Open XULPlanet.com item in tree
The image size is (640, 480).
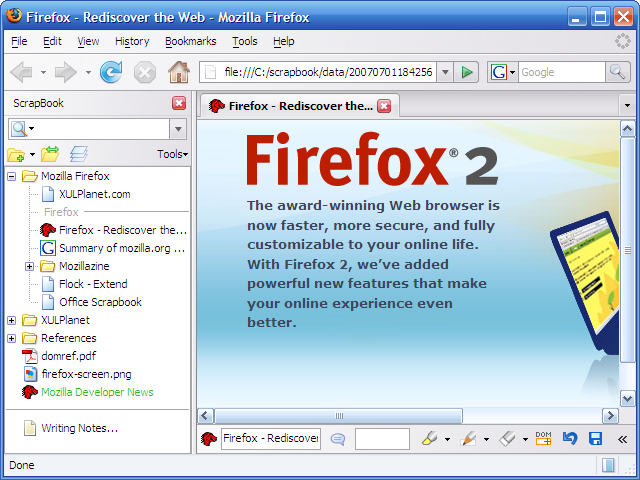coord(86,194)
